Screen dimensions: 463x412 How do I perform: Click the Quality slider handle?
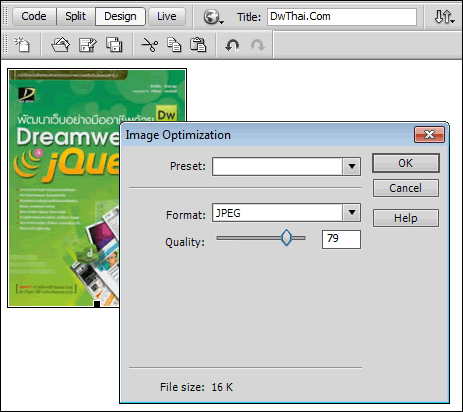(x=286, y=238)
